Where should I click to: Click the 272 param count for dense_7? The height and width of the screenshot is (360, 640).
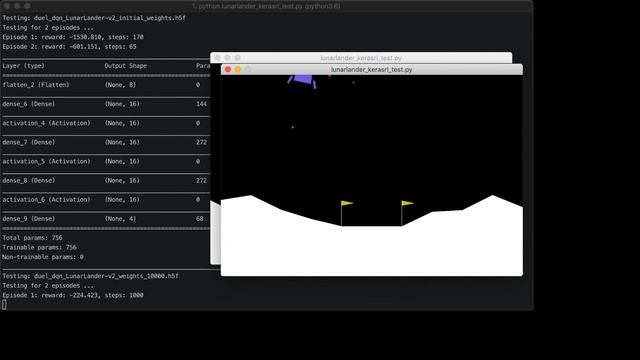(x=201, y=142)
